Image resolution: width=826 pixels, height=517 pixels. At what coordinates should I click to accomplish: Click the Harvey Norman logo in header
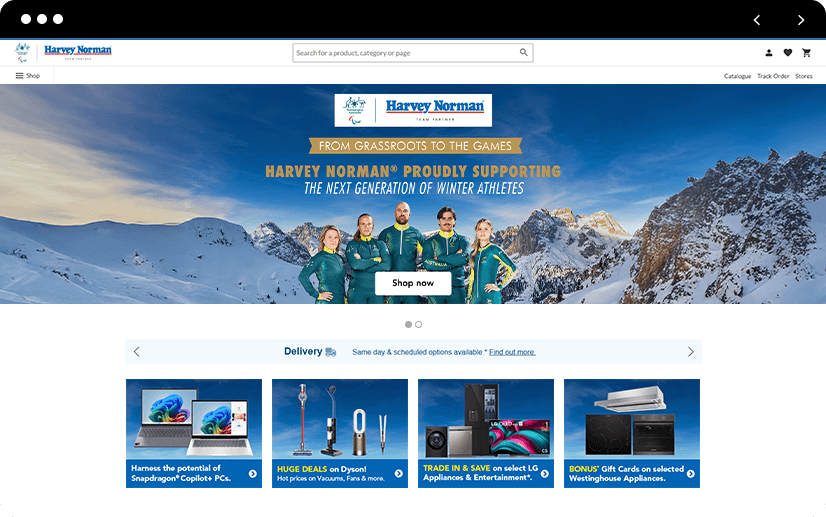78,51
